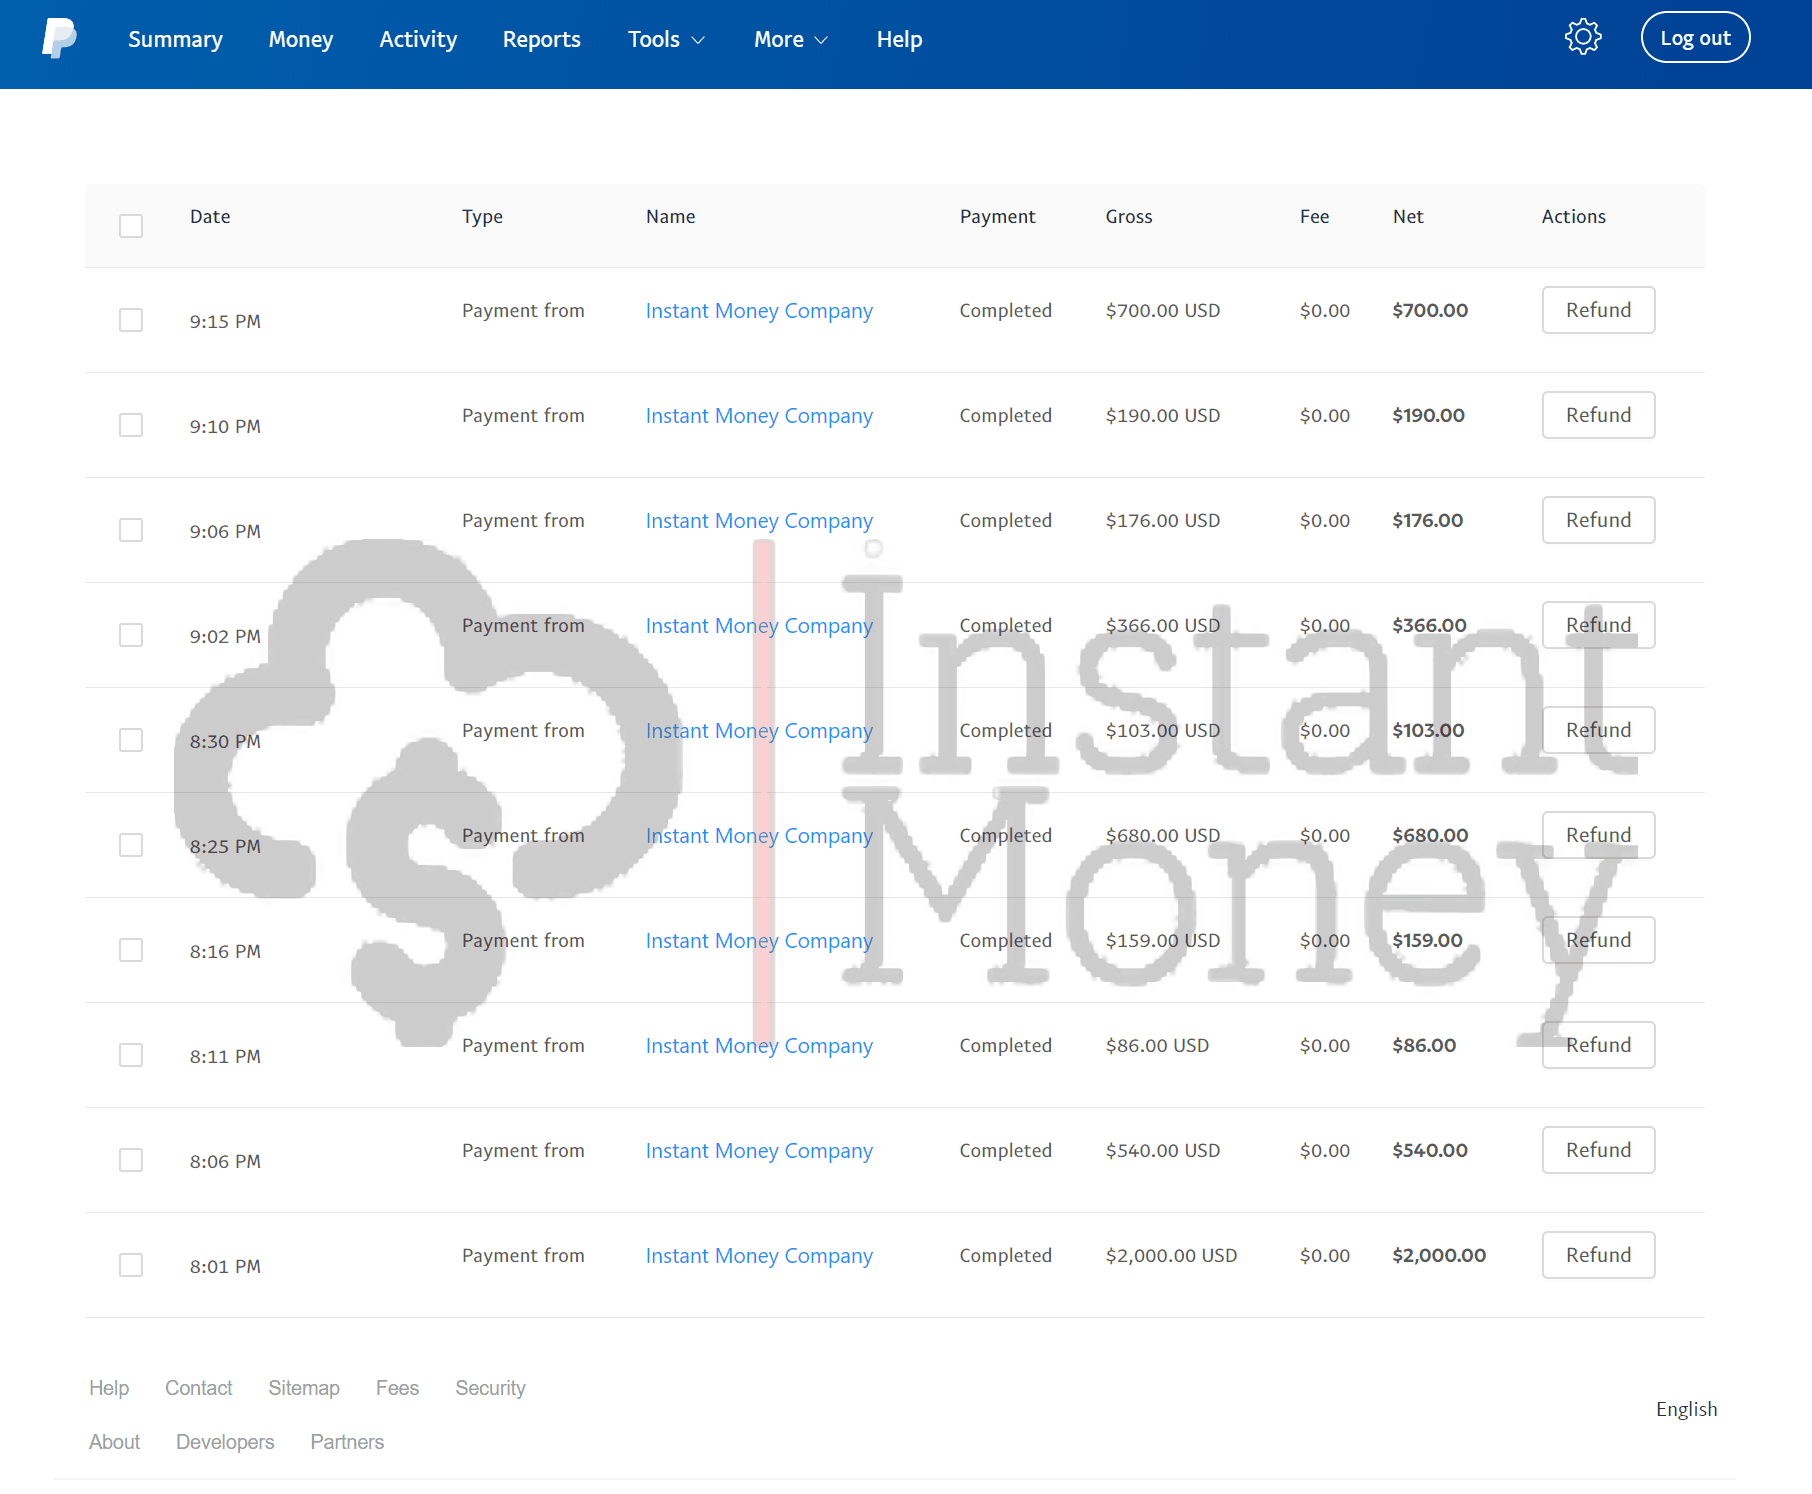Change language from English selector
Viewport: 1812px width, 1494px height.
coord(1686,1409)
